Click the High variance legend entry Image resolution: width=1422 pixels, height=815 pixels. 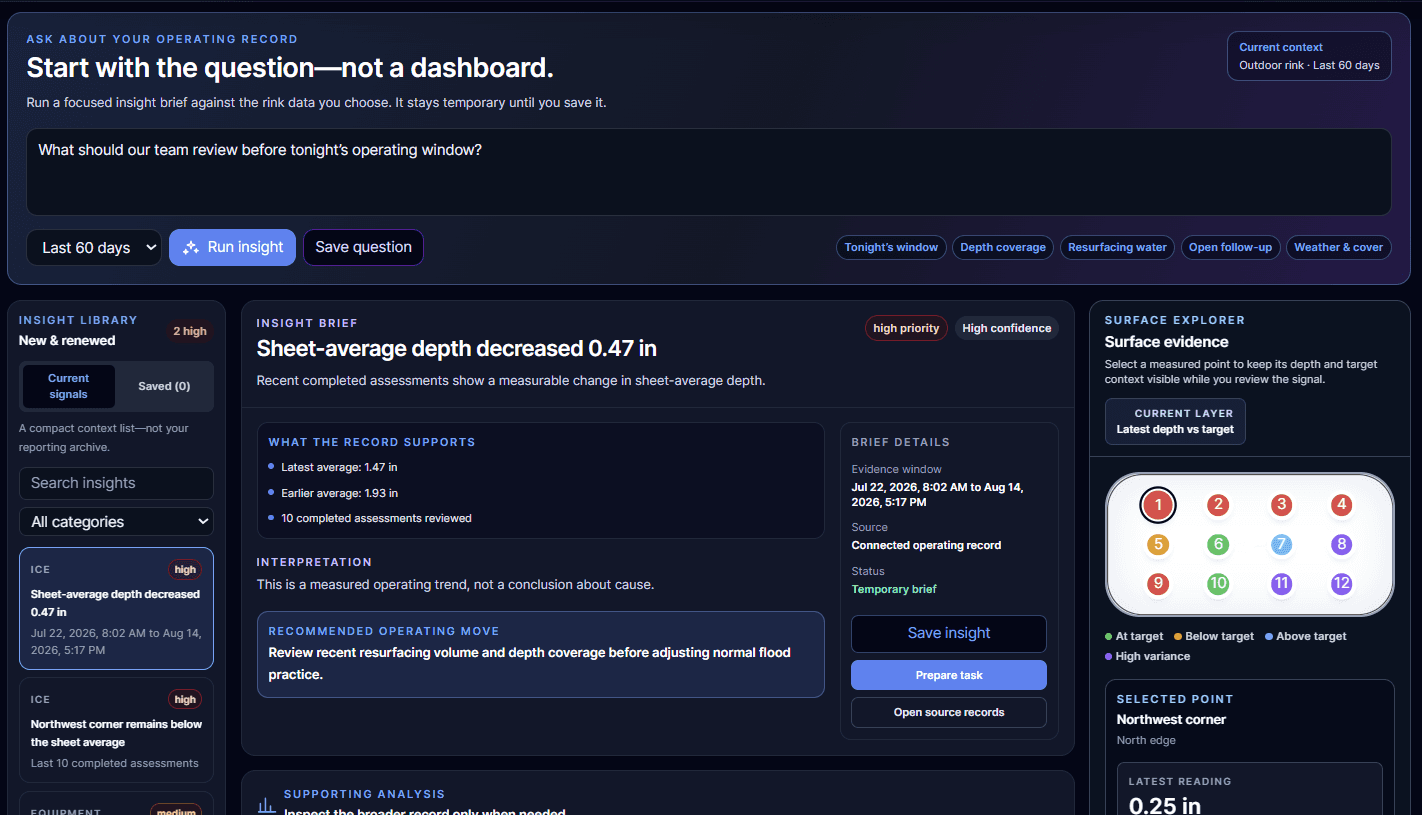[x=1147, y=656]
